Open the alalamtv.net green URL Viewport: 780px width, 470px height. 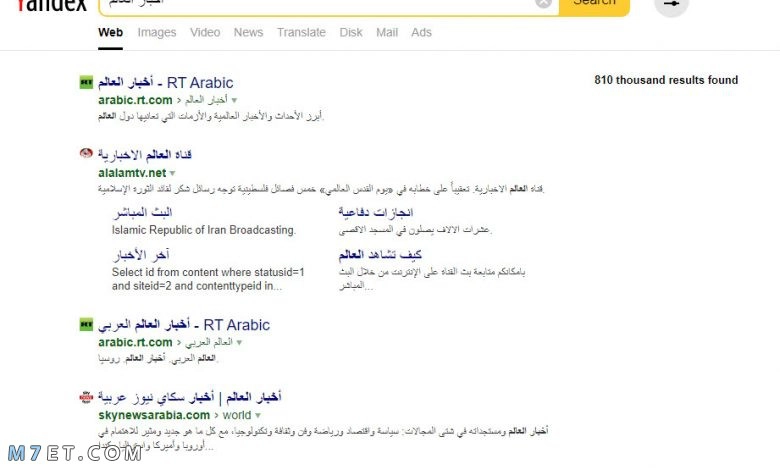tap(132, 173)
